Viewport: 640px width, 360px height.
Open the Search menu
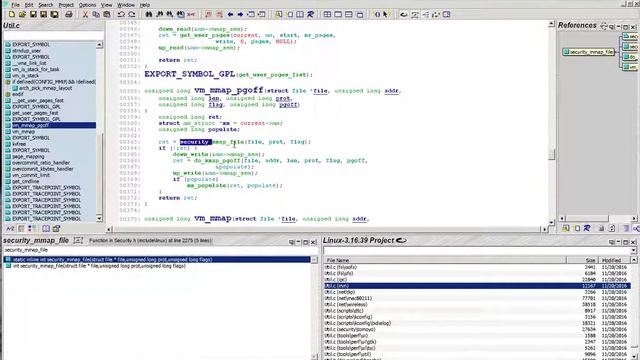(x=46, y=5)
